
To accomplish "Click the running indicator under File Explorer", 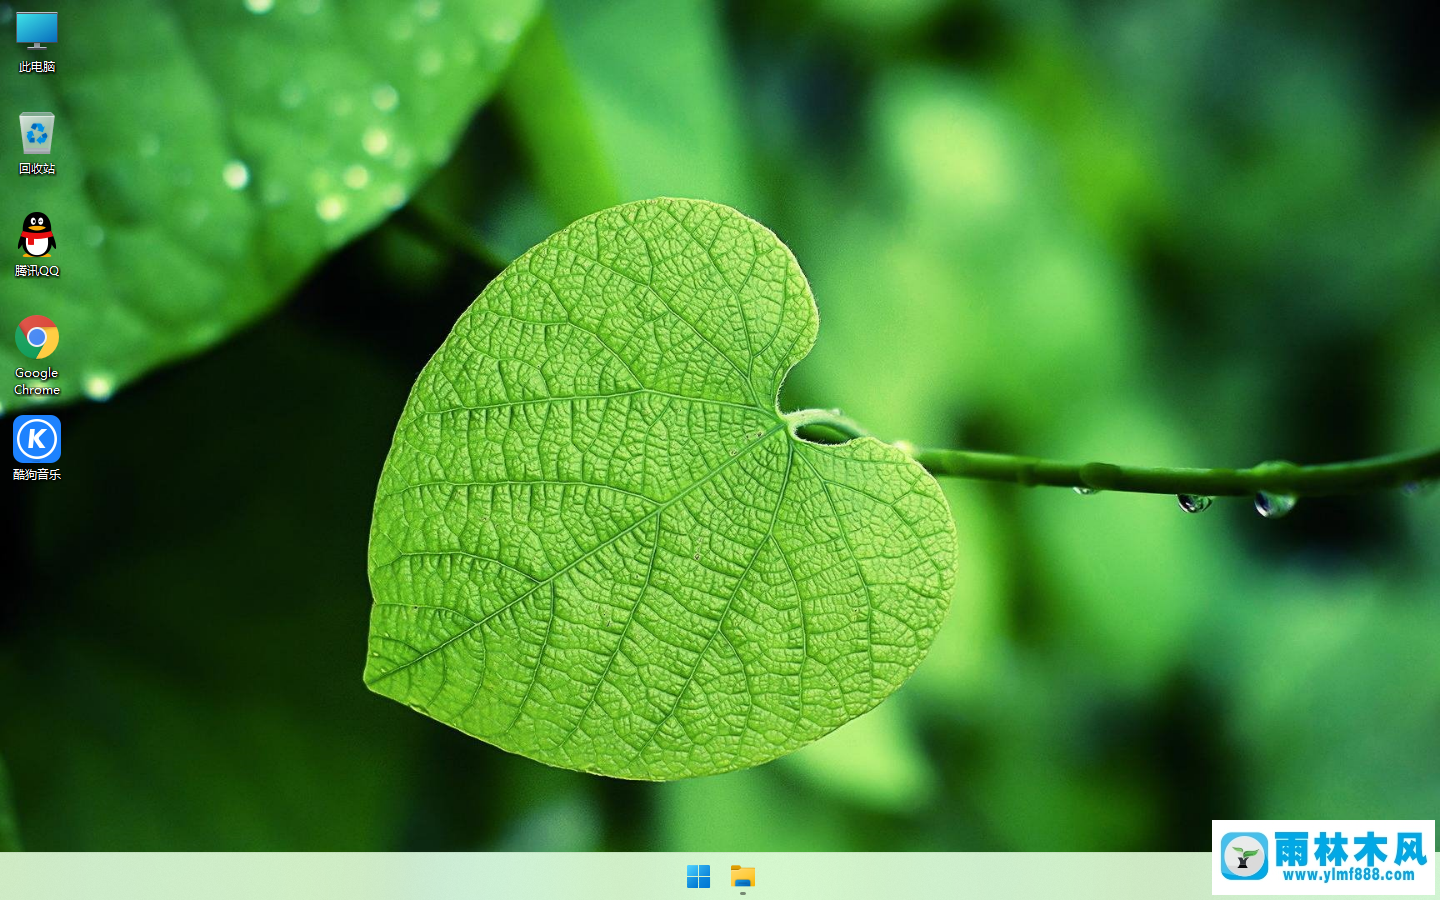I will click(742, 893).
